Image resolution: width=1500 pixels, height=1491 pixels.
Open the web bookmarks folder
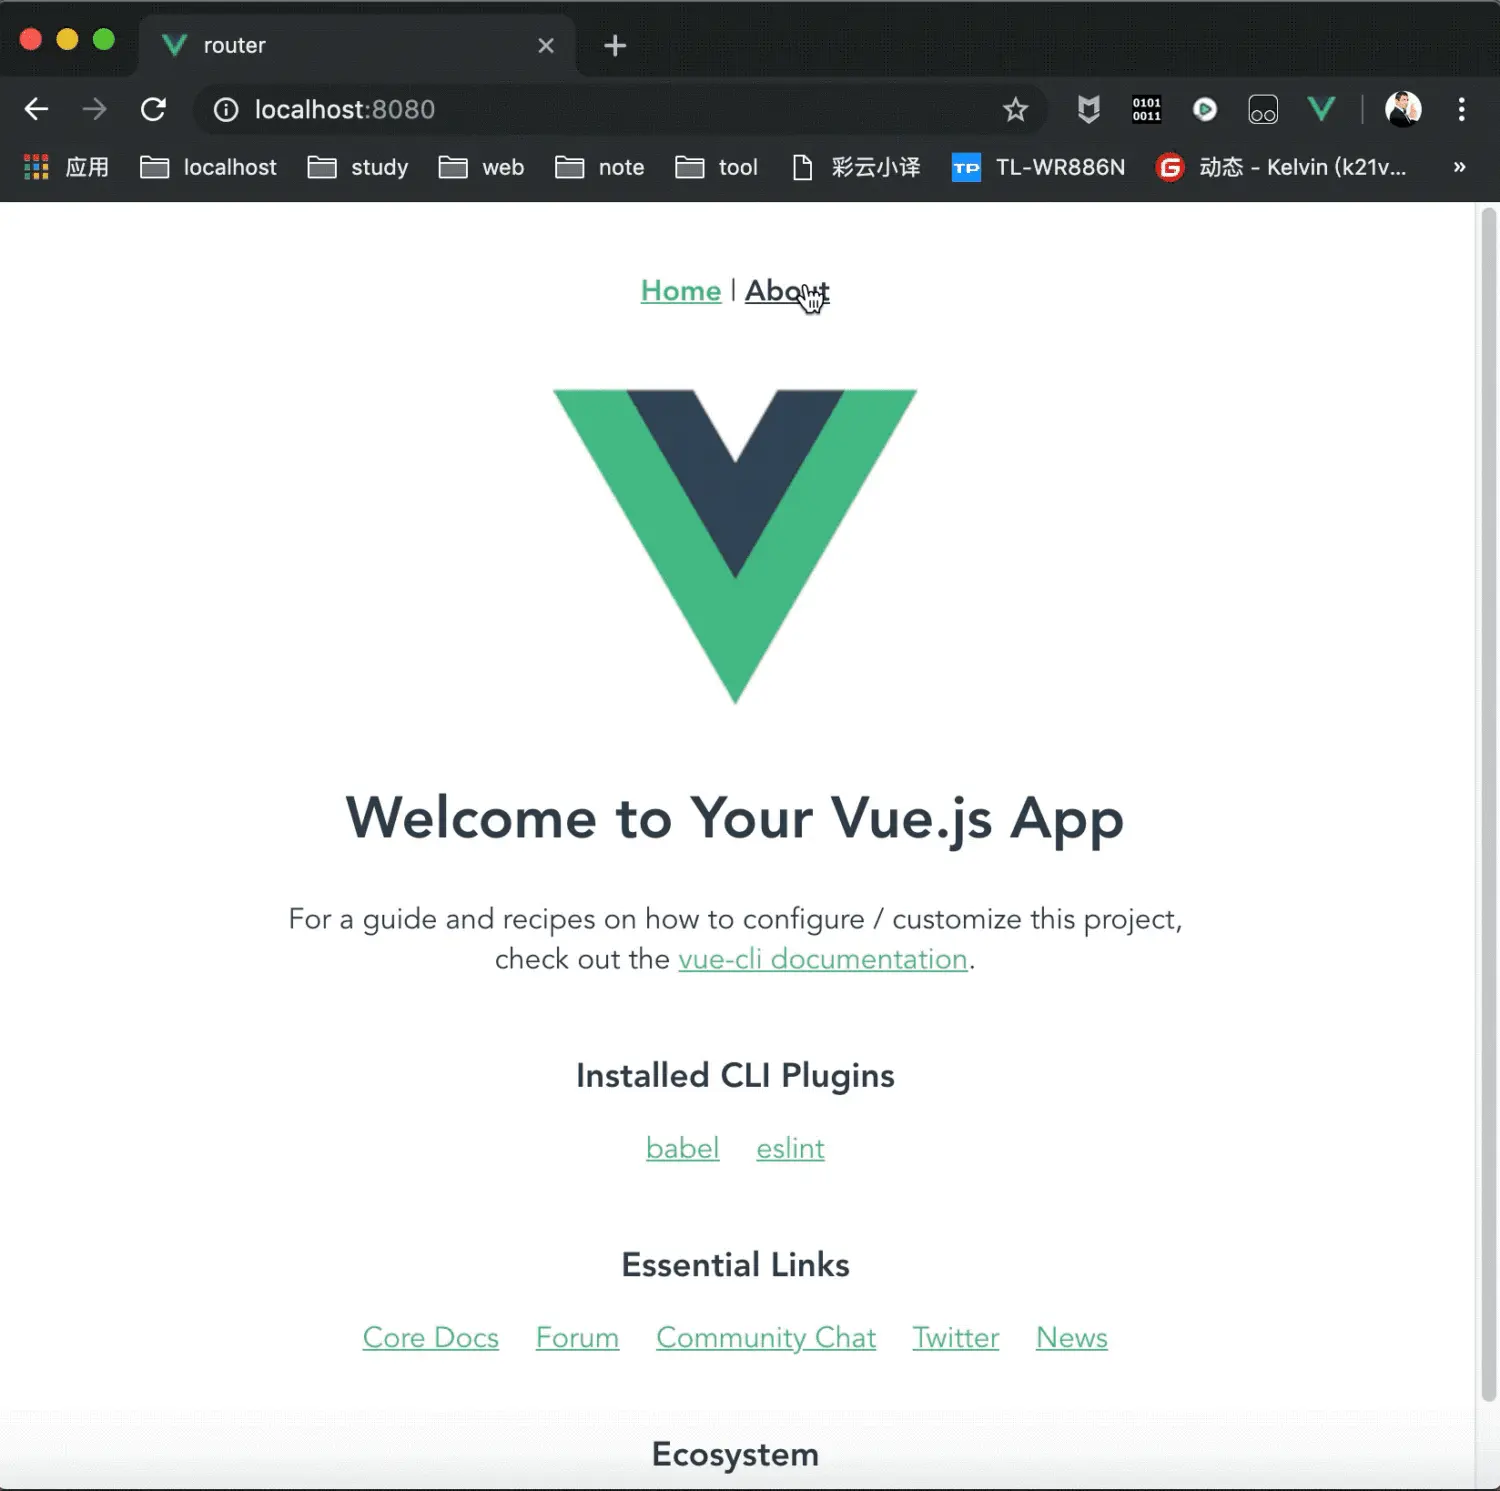coord(481,167)
